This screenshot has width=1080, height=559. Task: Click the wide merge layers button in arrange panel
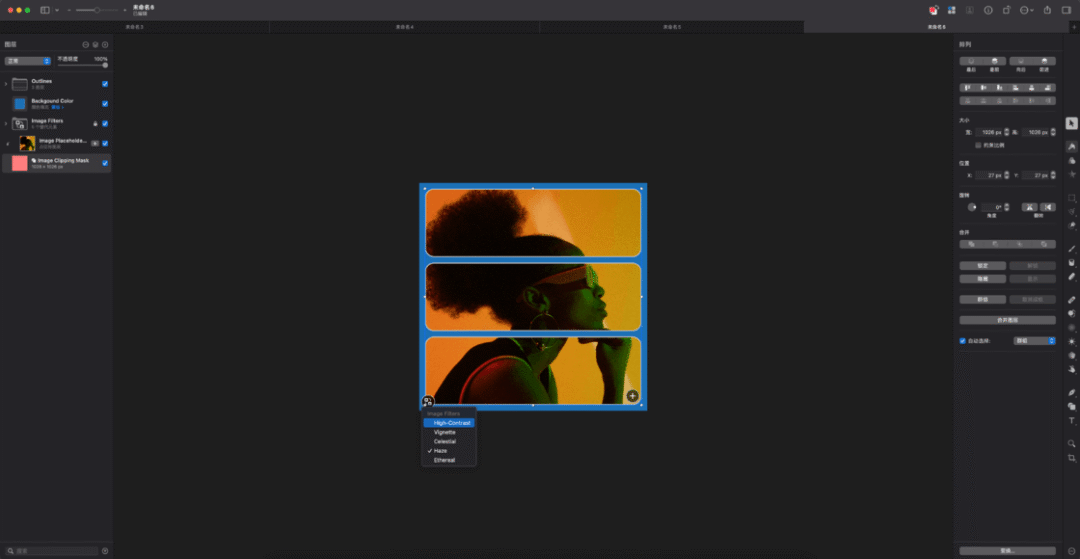click(x=1007, y=320)
